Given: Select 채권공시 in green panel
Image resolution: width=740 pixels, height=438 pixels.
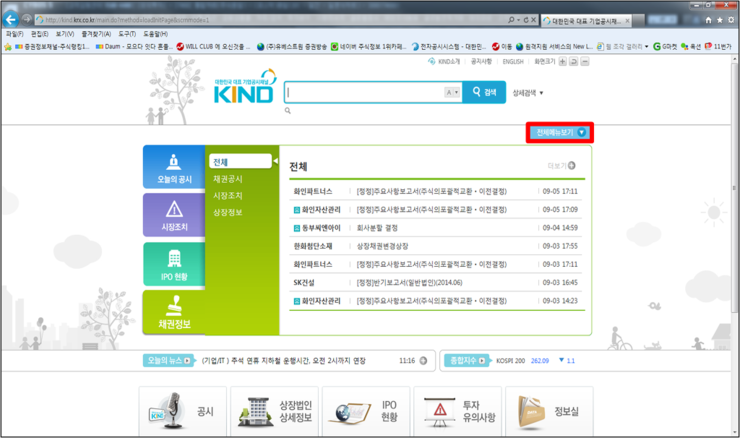Looking at the screenshot, I should 227,179.
